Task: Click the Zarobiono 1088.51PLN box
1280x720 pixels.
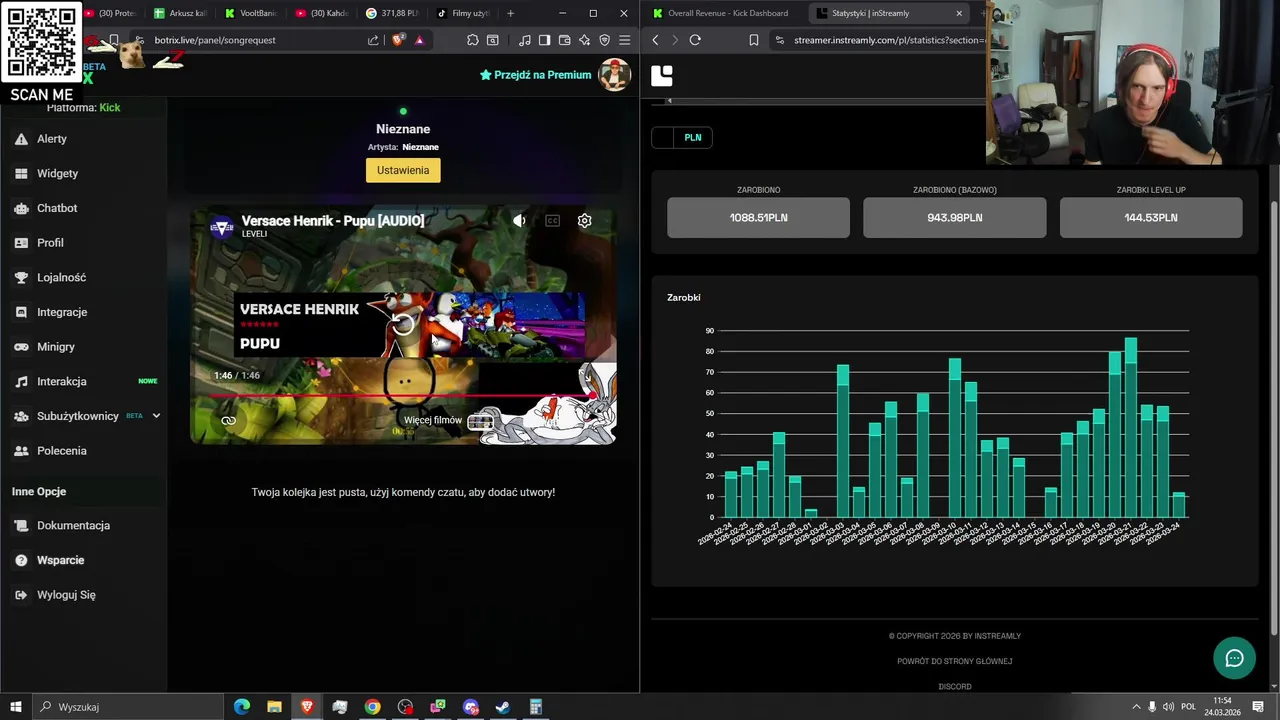Action: pos(758,217)
